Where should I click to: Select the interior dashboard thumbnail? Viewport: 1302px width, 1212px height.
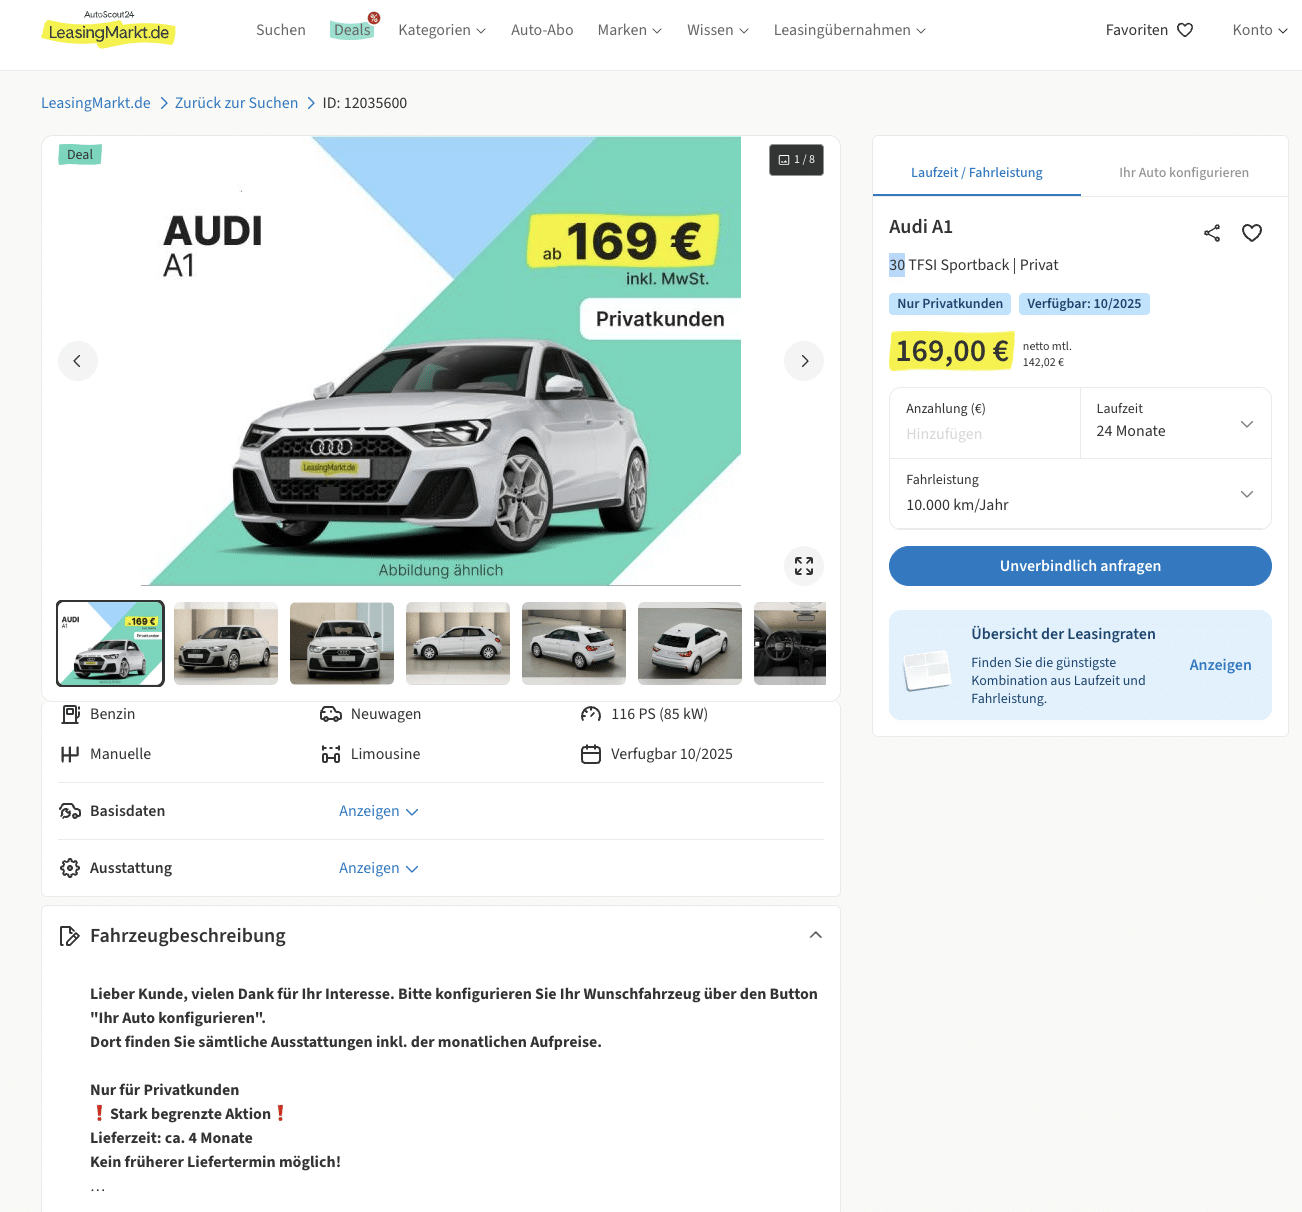(790, 644)
